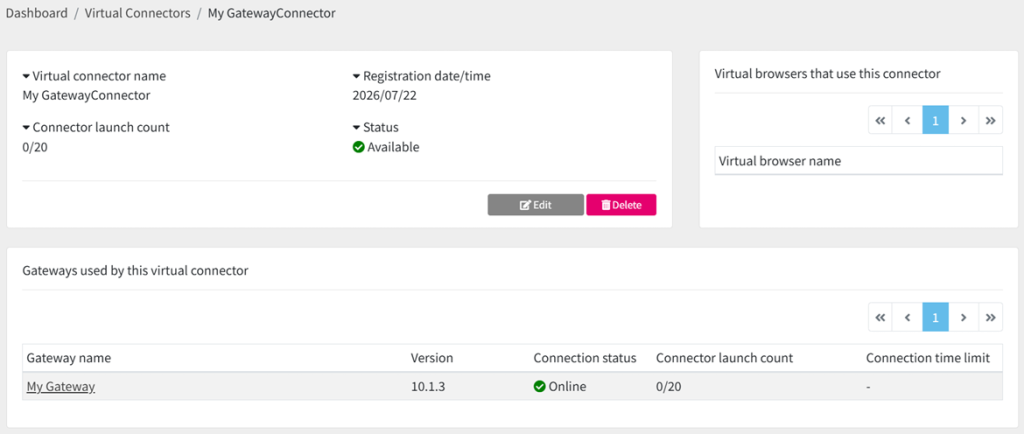Click the green Online status check icon
Screen dimensions: 1024x434
point(539,386)
